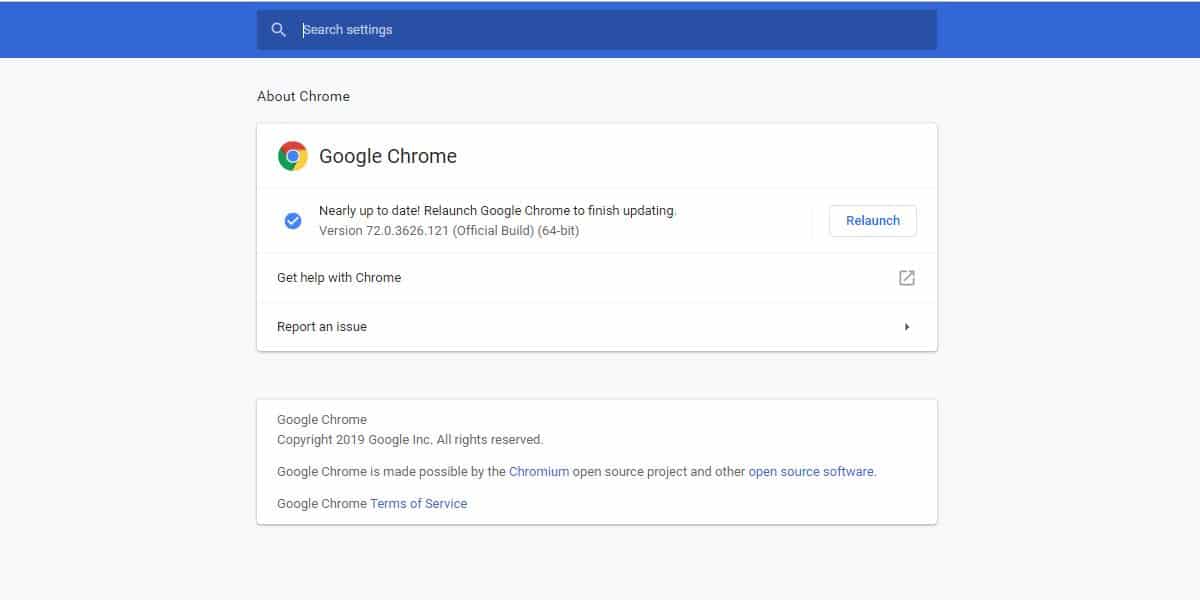Click the Google Chrome logo icon
Screen dimensions: 1200x600
coord(293,156)
